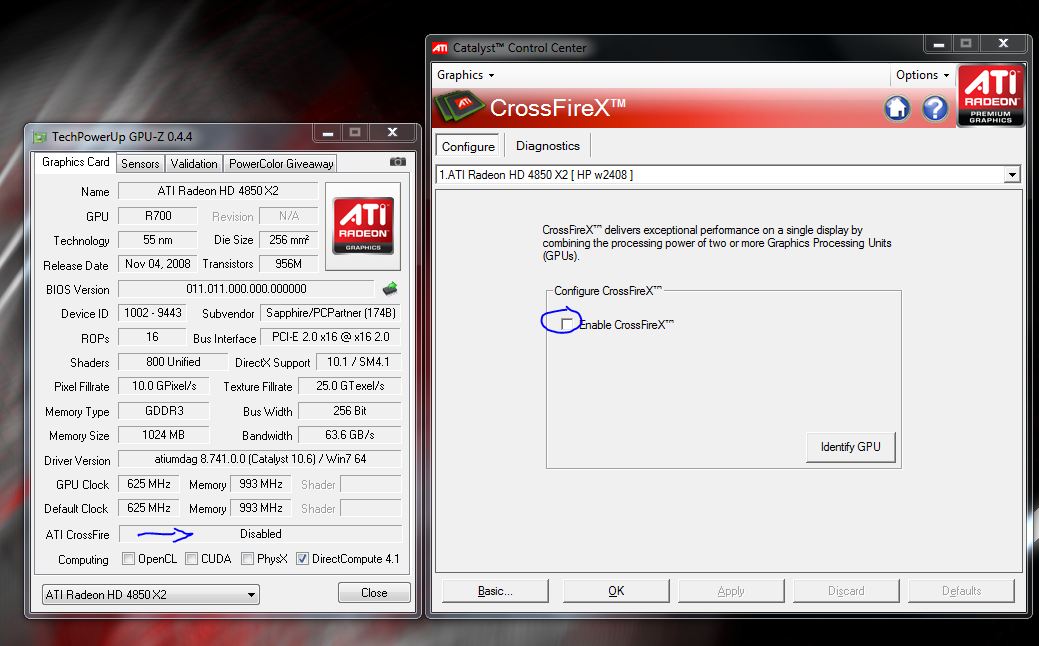
Task: Click the Defaults button
Action: [961, 591]
